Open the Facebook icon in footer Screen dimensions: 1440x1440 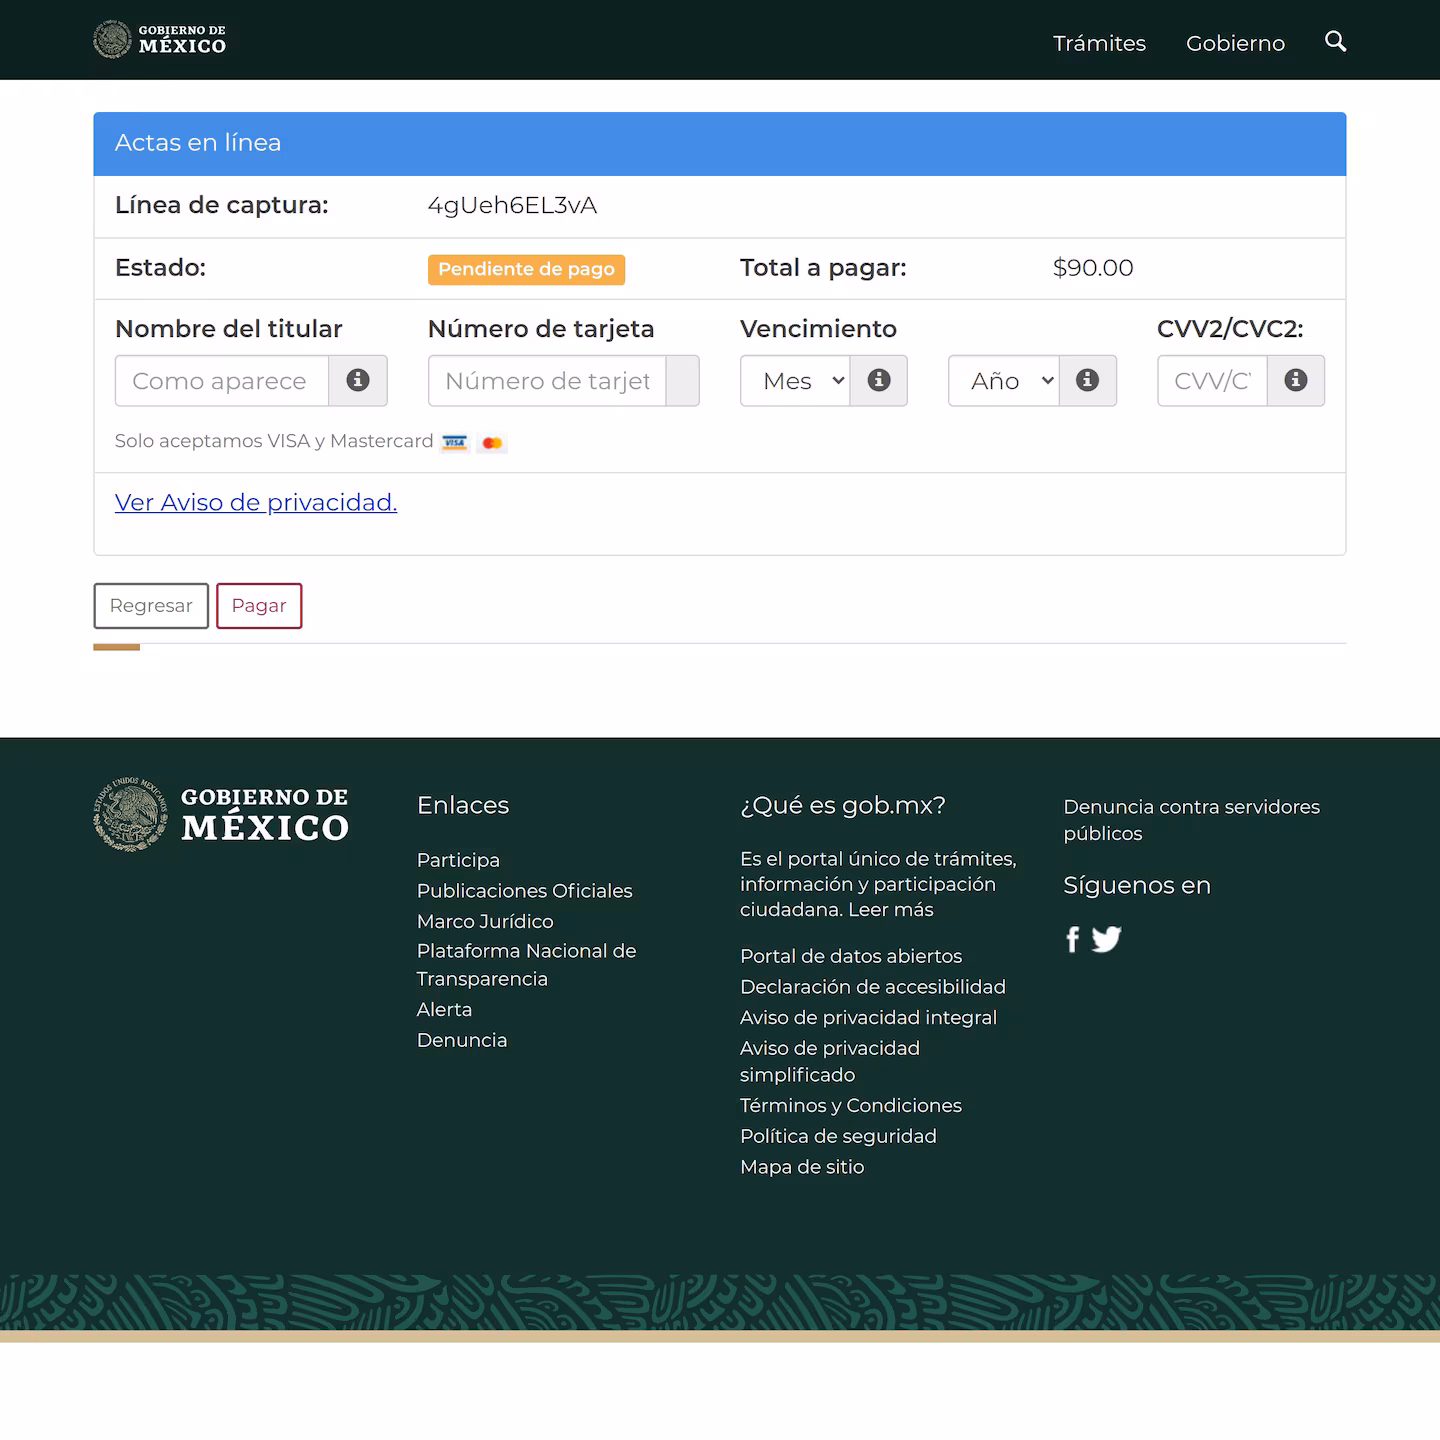1073,940
